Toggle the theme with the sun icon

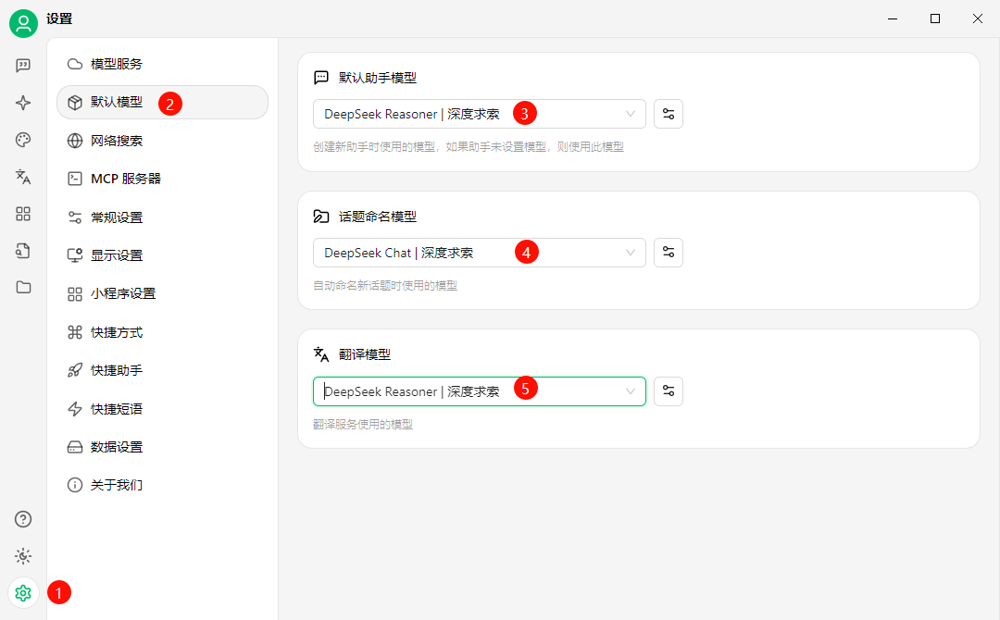(x=23, y=556)
